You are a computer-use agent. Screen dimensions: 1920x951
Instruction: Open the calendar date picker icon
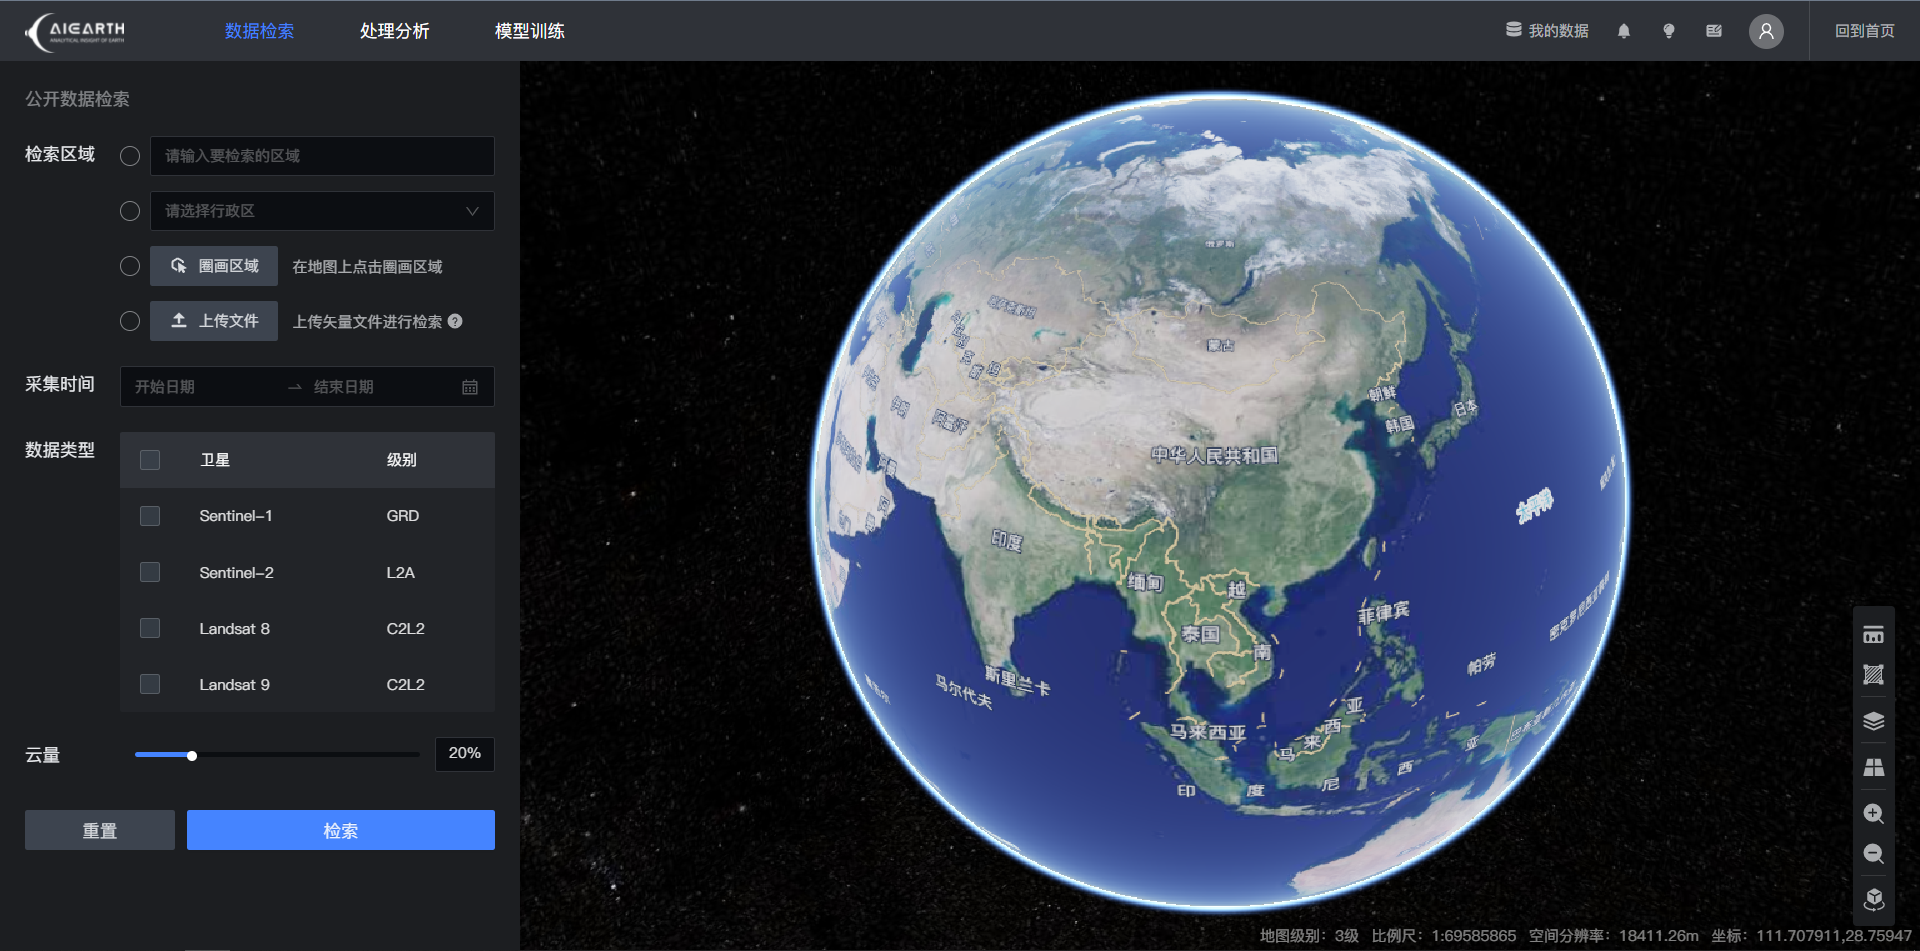[470, 387]
